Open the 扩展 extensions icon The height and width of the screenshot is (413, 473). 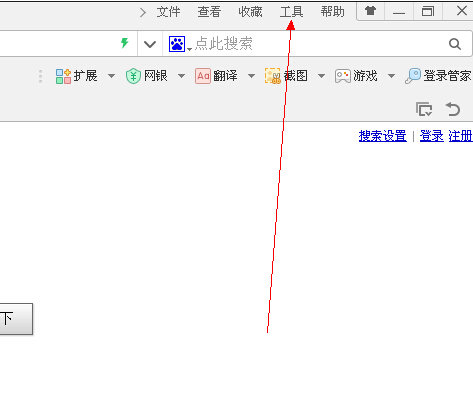[63, 76]
